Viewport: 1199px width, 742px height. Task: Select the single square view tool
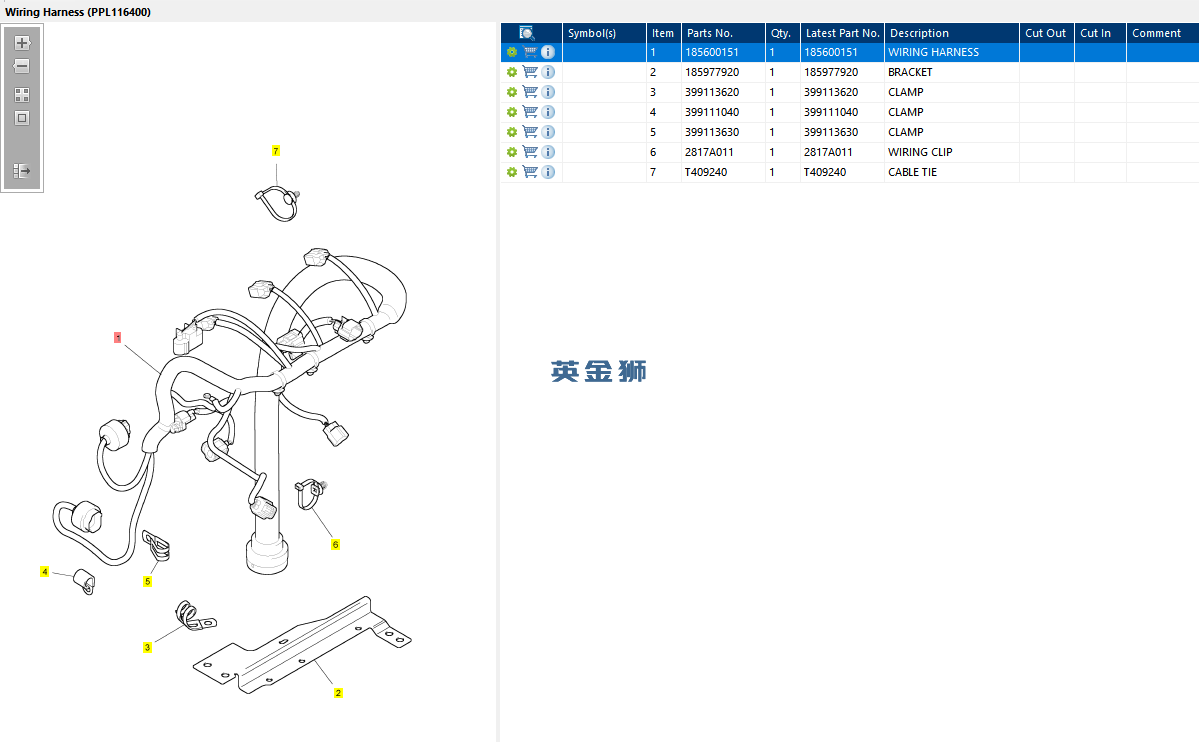[22, 118]
